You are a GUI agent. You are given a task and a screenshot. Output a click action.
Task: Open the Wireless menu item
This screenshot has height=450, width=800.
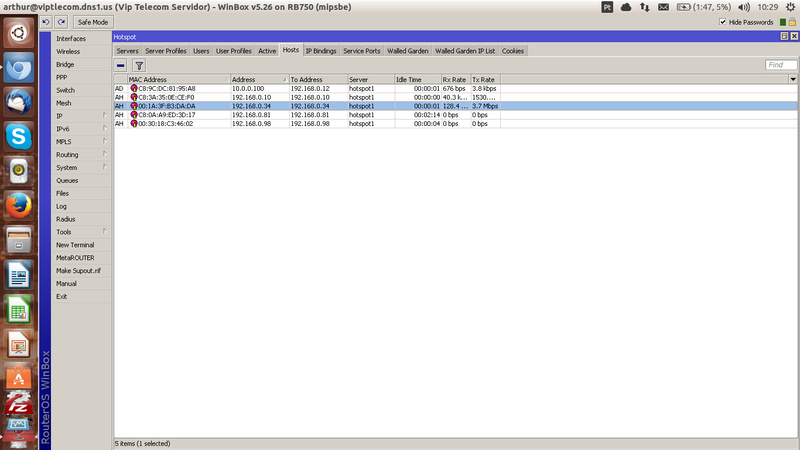coord(81,51)
